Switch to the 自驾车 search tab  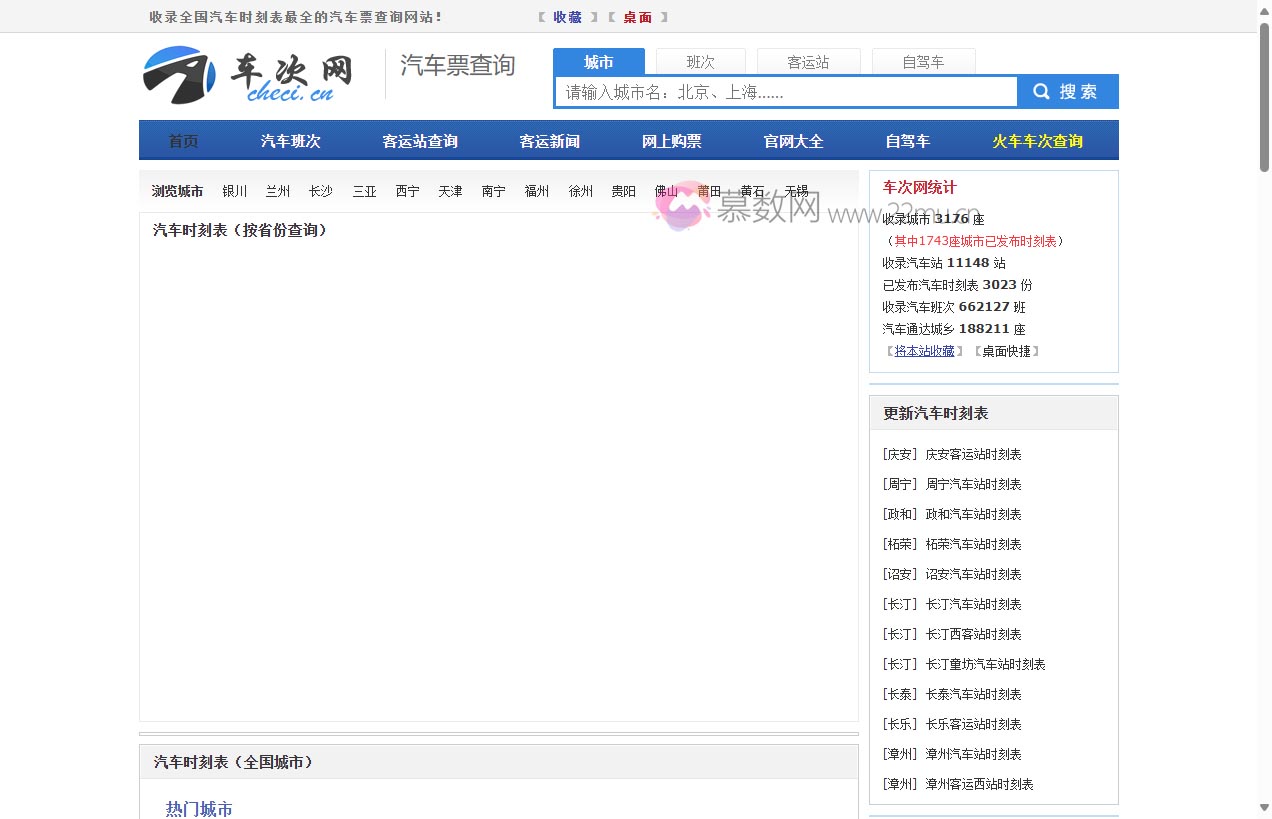pyautogui.click(x=924, y=61)
